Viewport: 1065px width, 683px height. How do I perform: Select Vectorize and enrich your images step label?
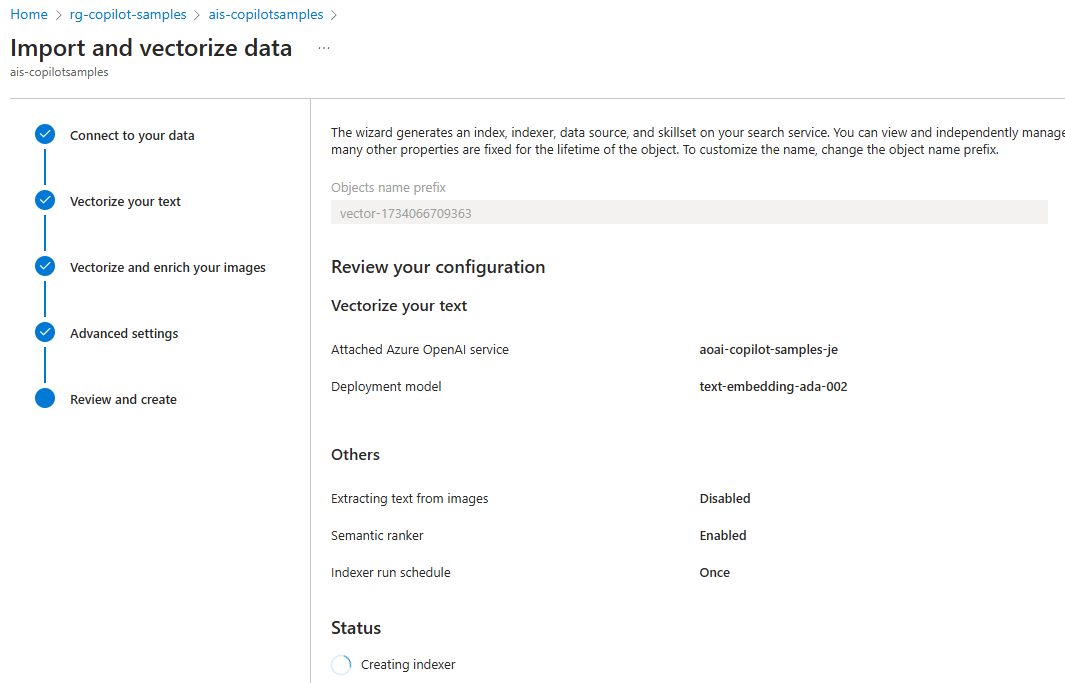tap(168, 267)
